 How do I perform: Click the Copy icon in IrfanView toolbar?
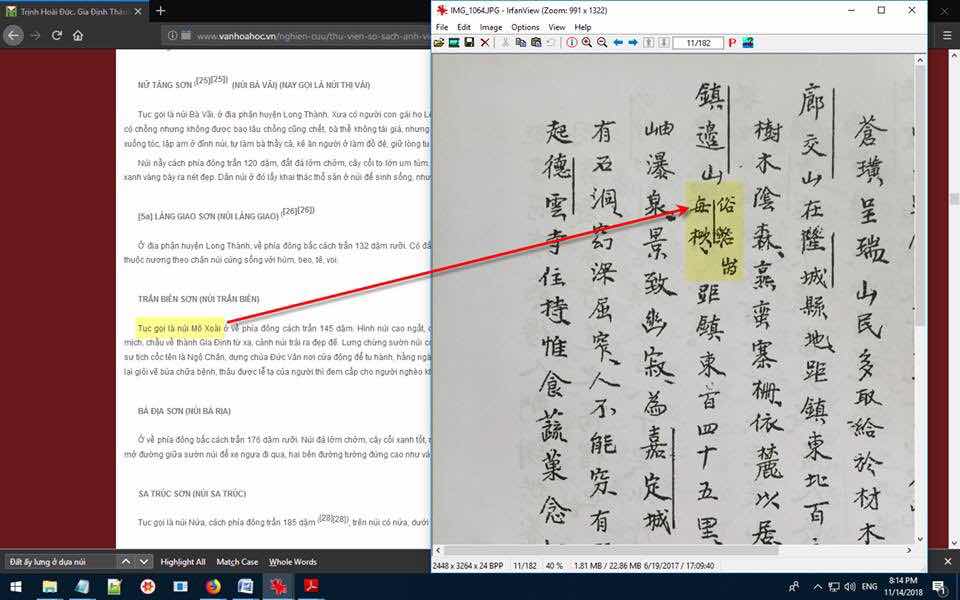tap(520, 42)
